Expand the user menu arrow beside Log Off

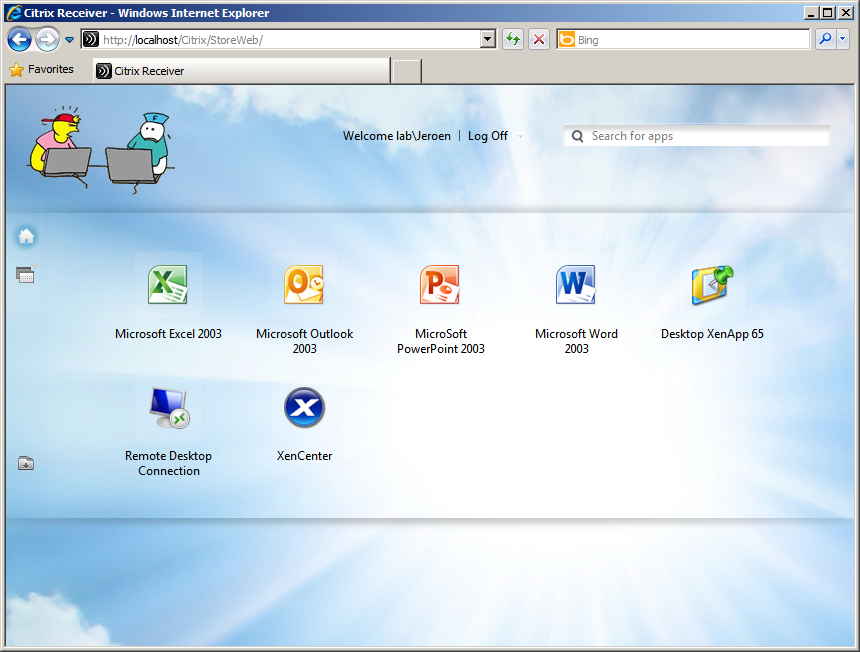(520, 137)
